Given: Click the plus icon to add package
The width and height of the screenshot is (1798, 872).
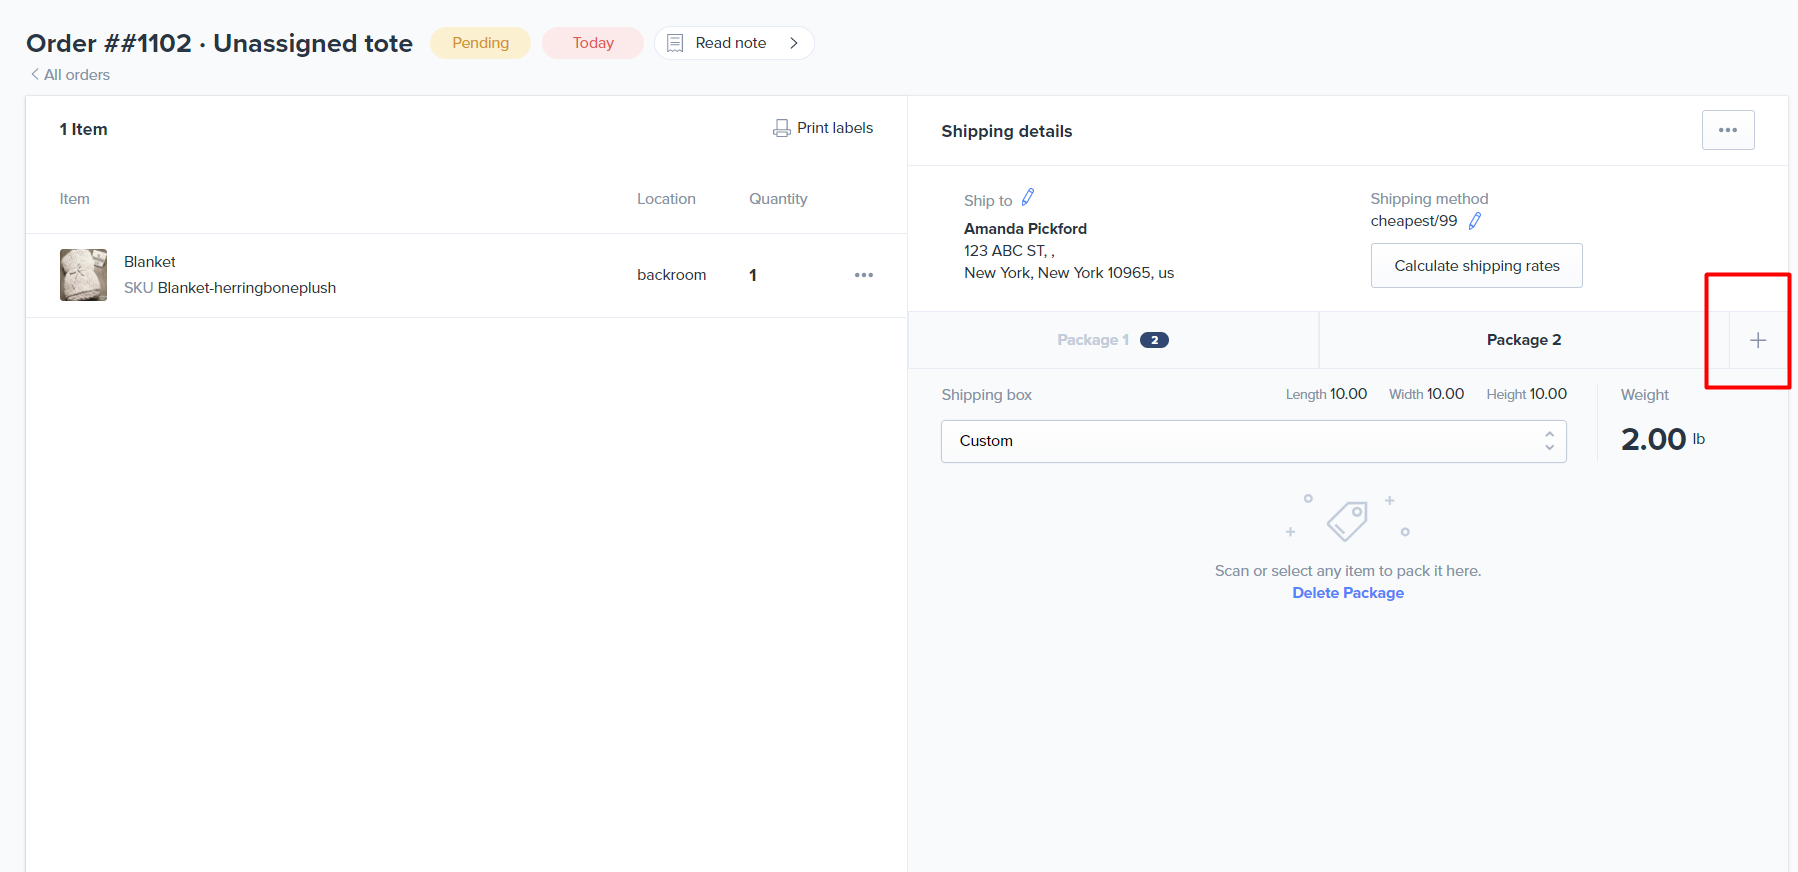Looking at the screenshot, I should tap(1757, 341).
